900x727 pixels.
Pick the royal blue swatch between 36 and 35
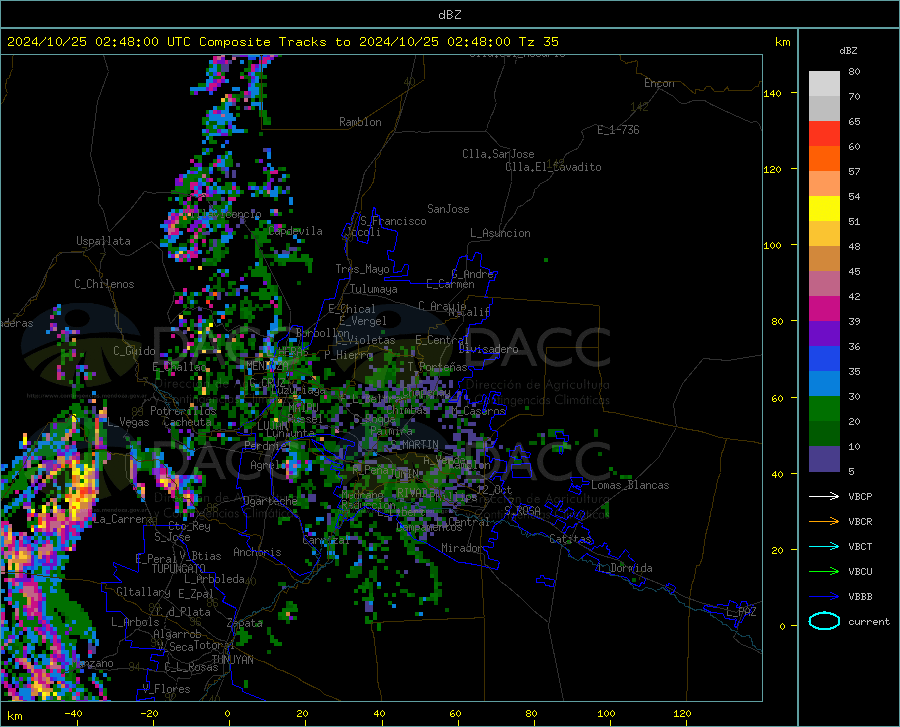coord(824,359)
